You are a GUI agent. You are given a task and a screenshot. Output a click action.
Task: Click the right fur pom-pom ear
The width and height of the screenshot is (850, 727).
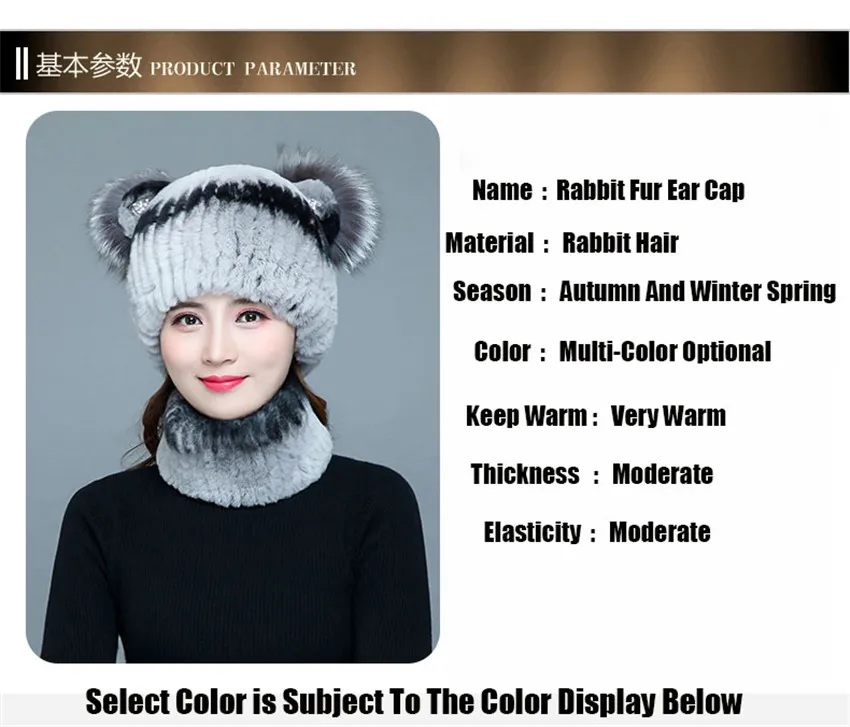[x=332, y=206]
